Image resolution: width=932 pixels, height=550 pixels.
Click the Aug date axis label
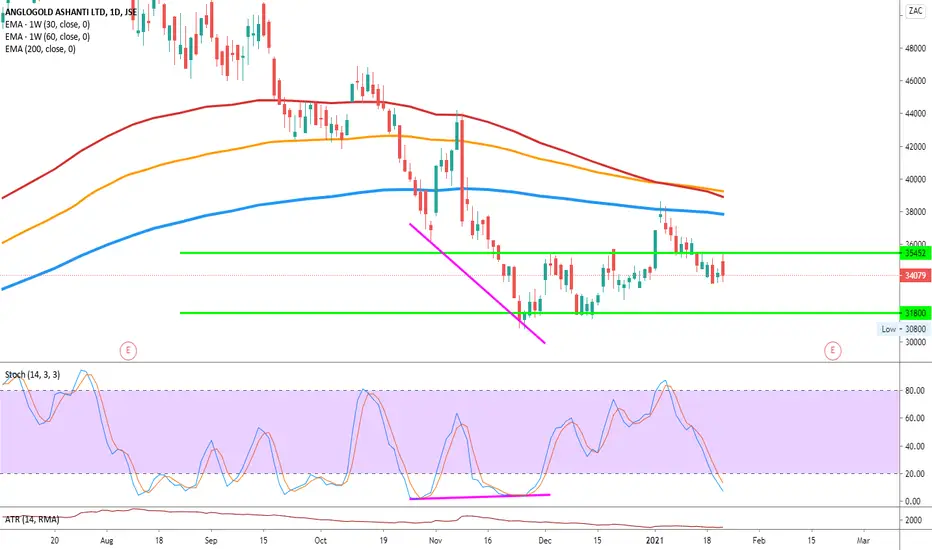107,540
